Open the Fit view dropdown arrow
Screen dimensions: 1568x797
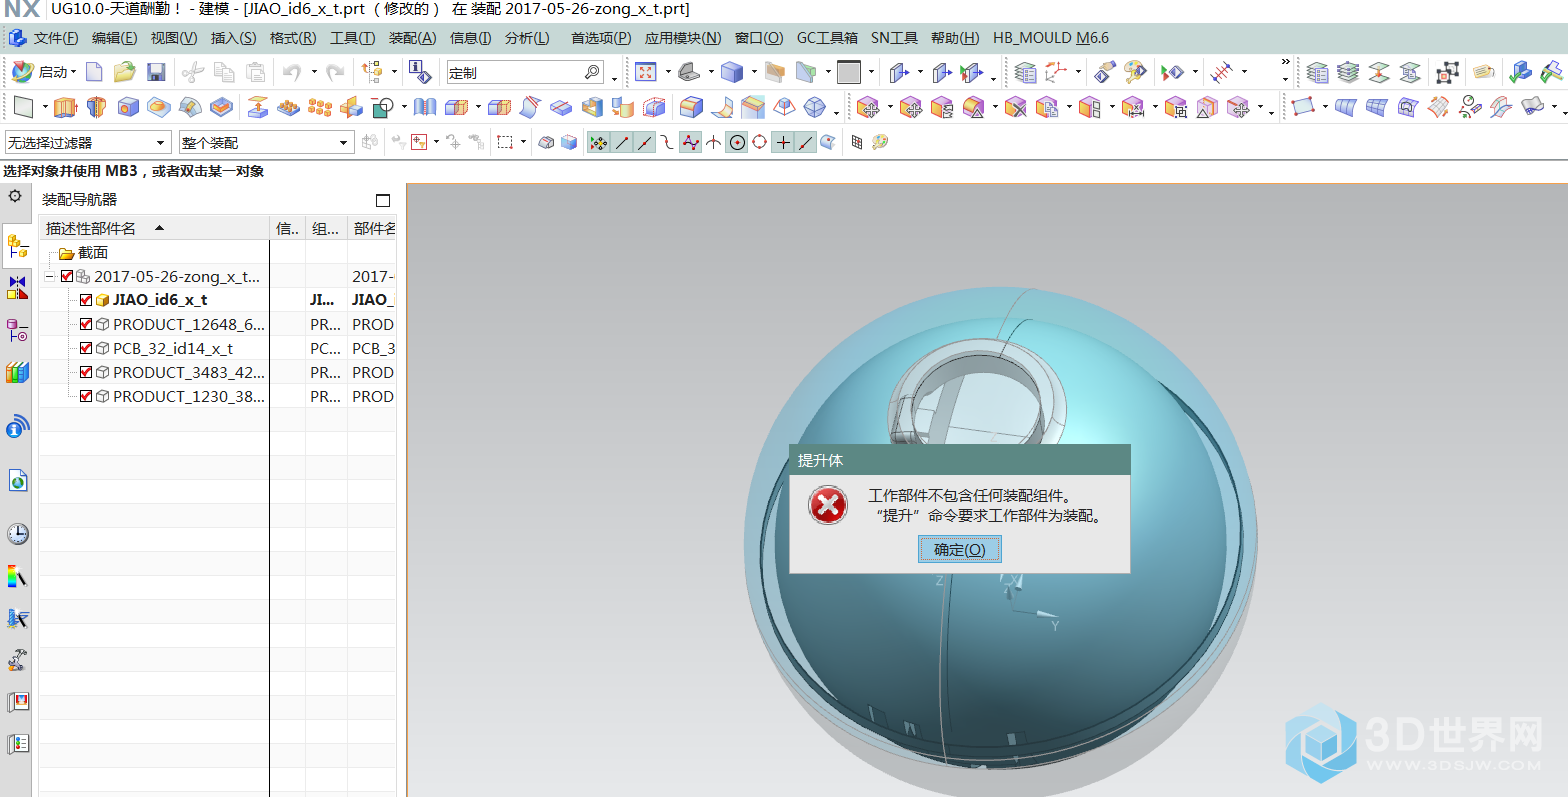click(x=666, y=72)
